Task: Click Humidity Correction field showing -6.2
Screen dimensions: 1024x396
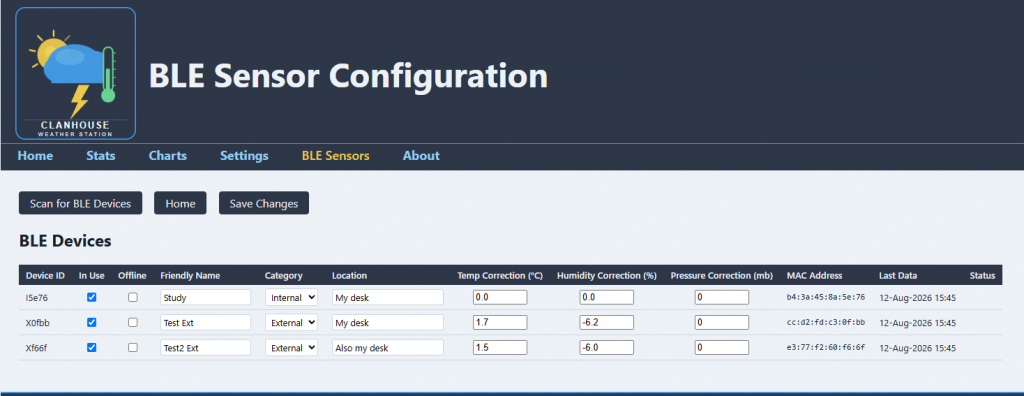Action: (x=607, y=322)
